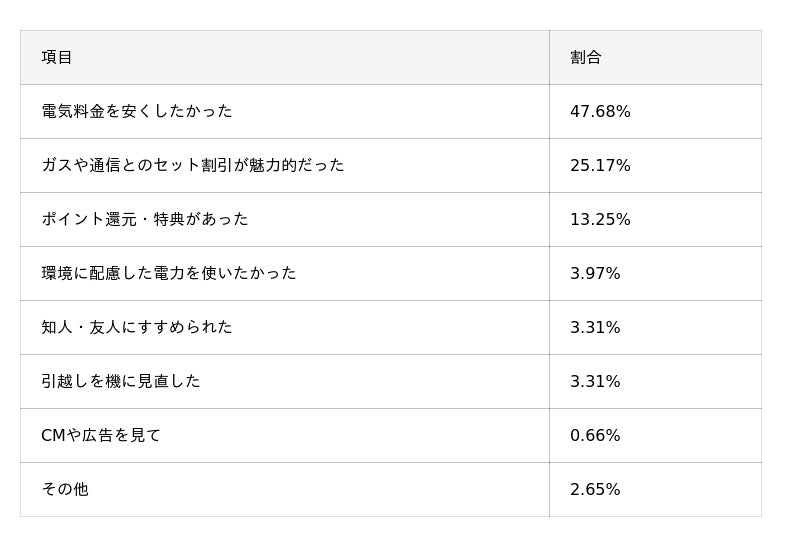
Task: Click the 13.25% percentage cell
Action: (600, 219)
